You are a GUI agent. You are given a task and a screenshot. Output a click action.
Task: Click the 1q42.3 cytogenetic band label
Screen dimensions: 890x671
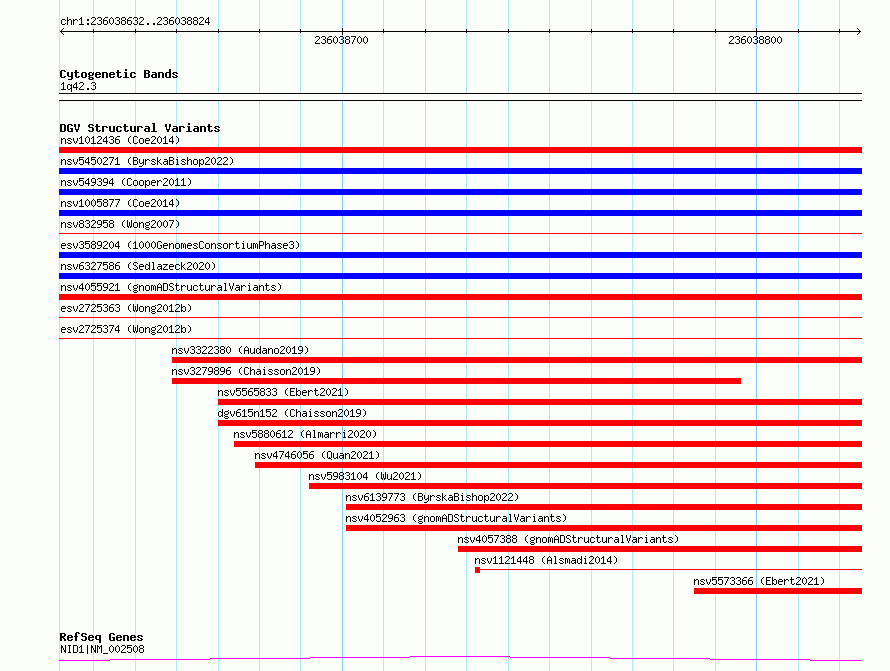78,86
